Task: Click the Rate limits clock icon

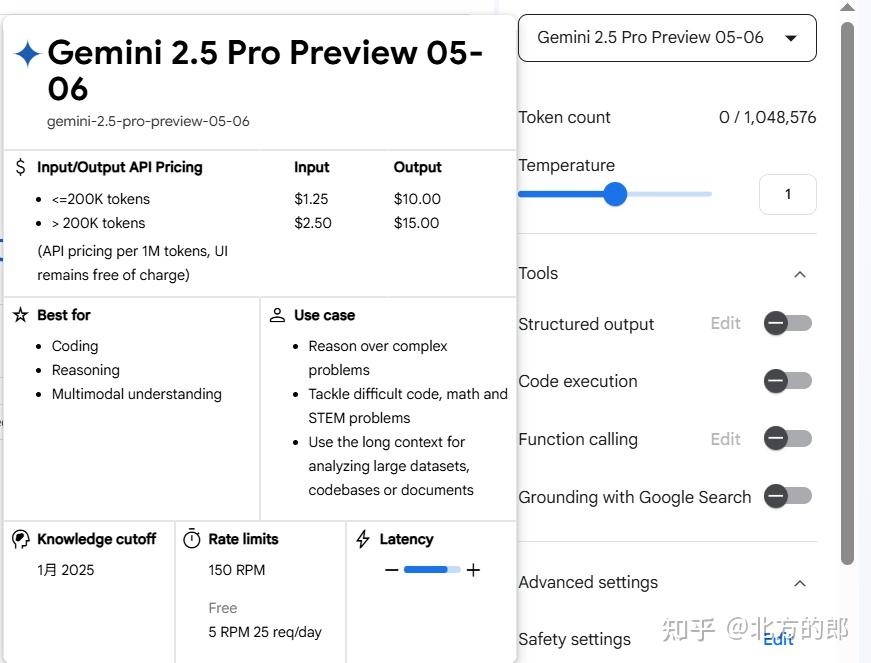Action: tap(192, 539)
